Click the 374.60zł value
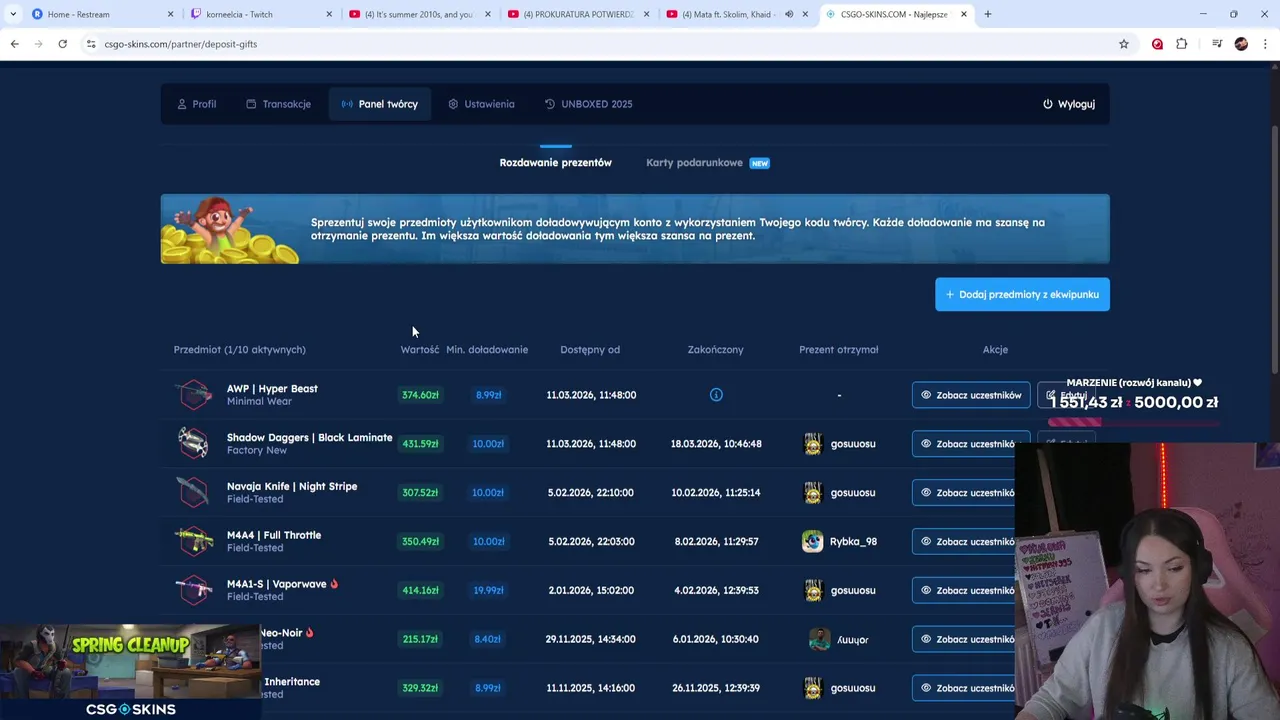The height and width of the screenshot is (720, 1280). click(420, 395)
